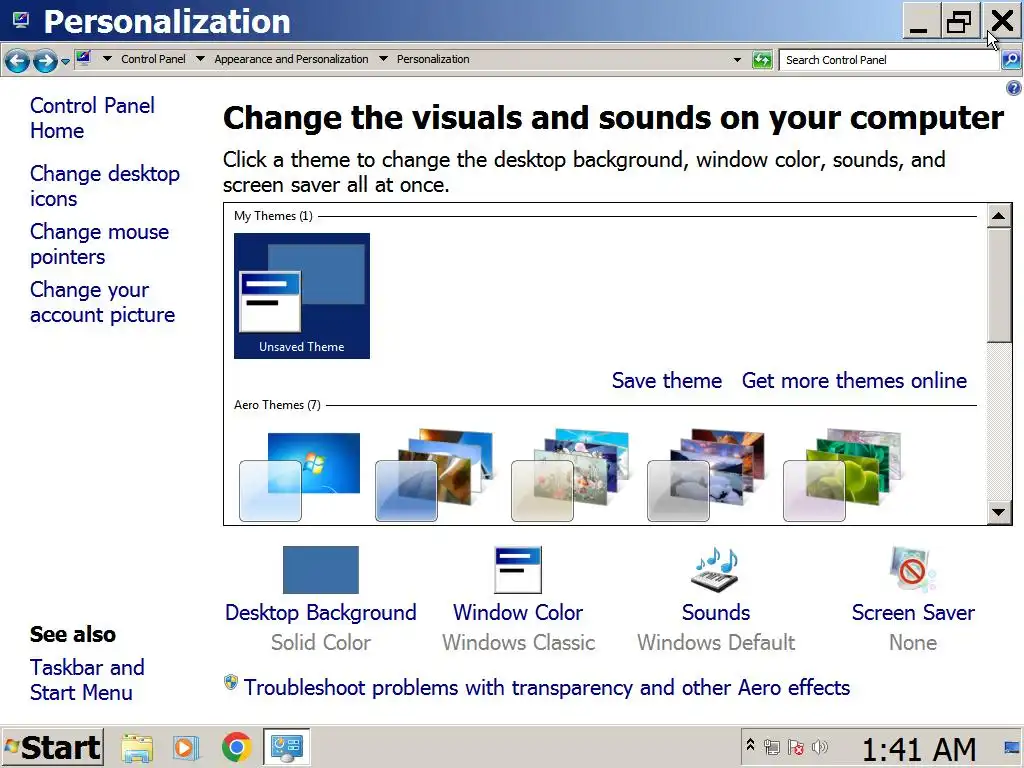Open the recent pages dropdown arrow
Viewport: 1024px width, 768px height.
click(x=65, y=61)
